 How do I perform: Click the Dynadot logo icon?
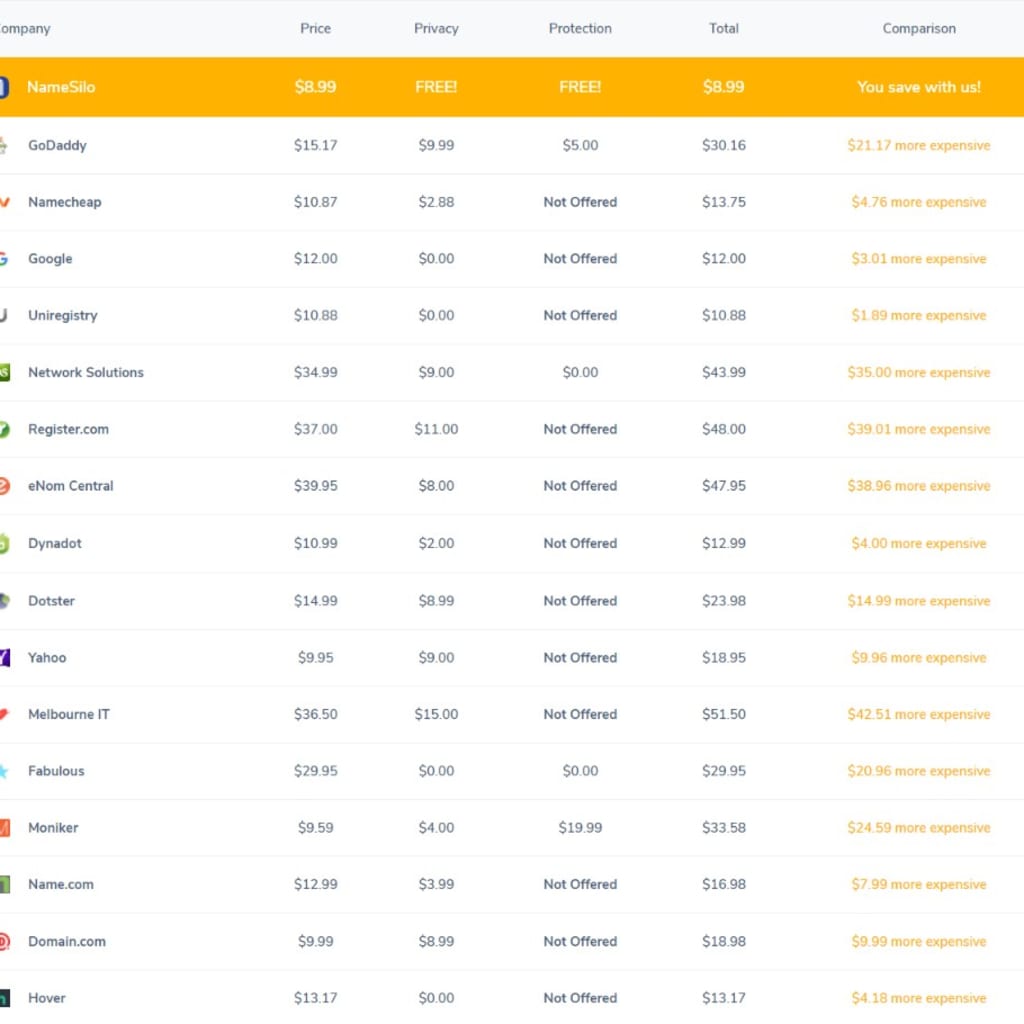pyautogui.click(x=4, y=543)
